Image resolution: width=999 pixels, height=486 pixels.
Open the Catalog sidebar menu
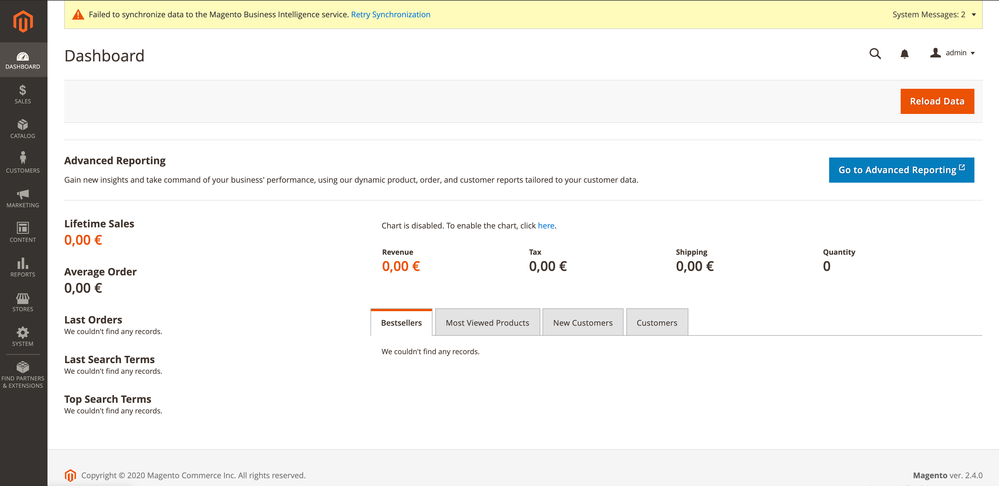[x=22, y=129]
